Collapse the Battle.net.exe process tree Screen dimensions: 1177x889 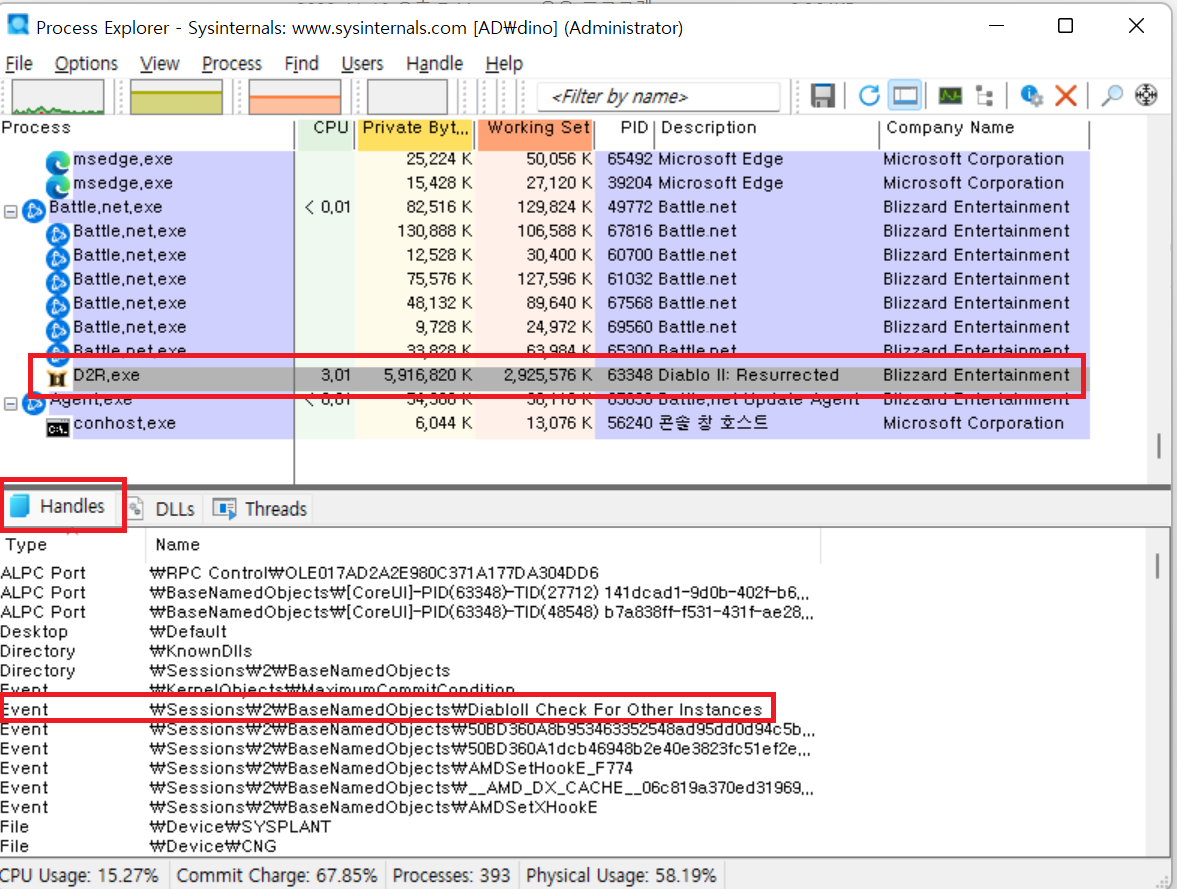coord(11,212)
